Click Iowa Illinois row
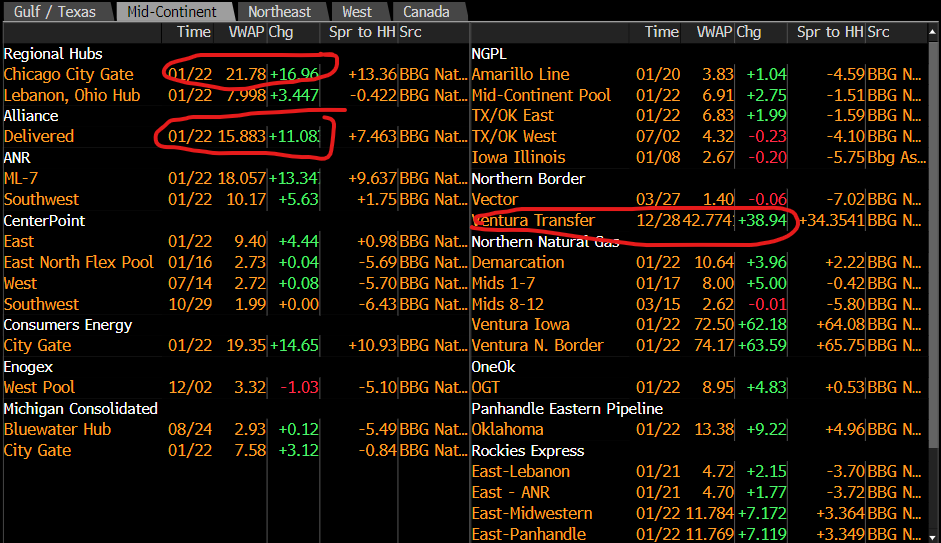The width and height of the screenshot is (941, 543). coord(699,157)
